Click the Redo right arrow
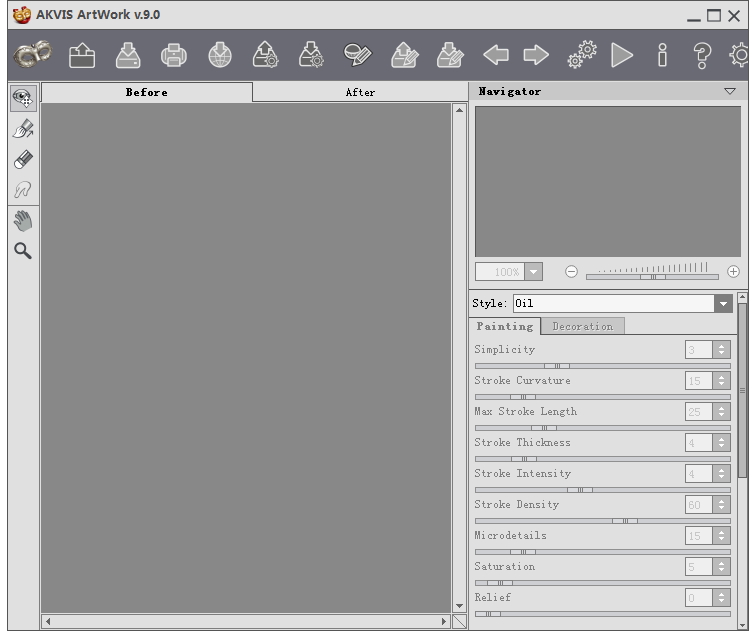 [536, 55]
